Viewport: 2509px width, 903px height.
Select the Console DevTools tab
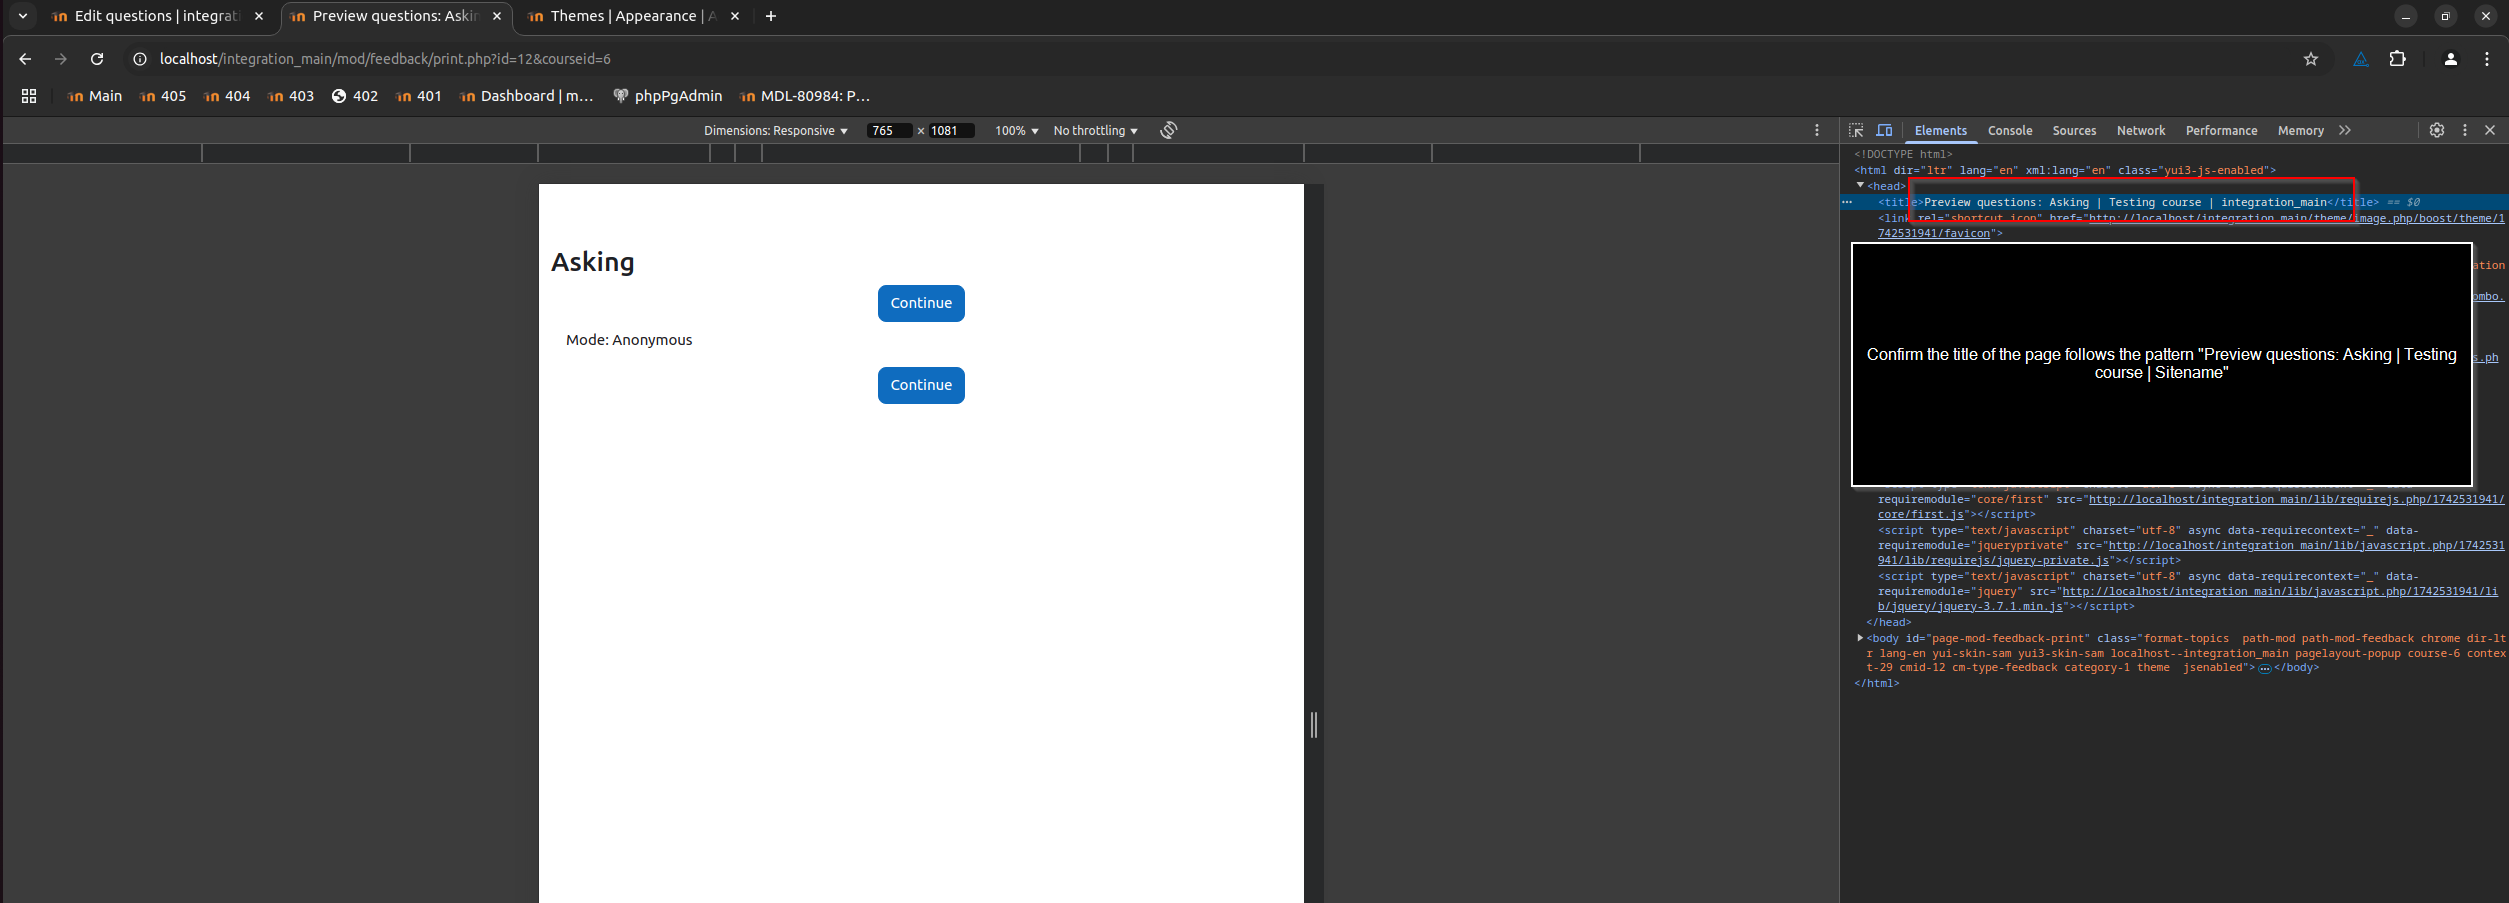(2010, 131)
